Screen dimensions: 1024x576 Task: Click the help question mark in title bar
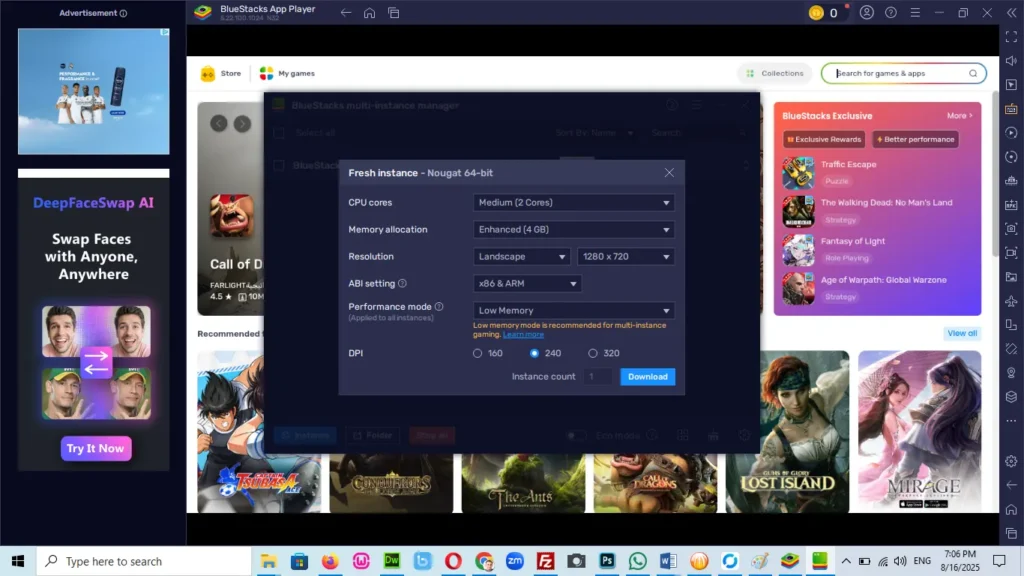pyautogui.click(x=889, y=13)
